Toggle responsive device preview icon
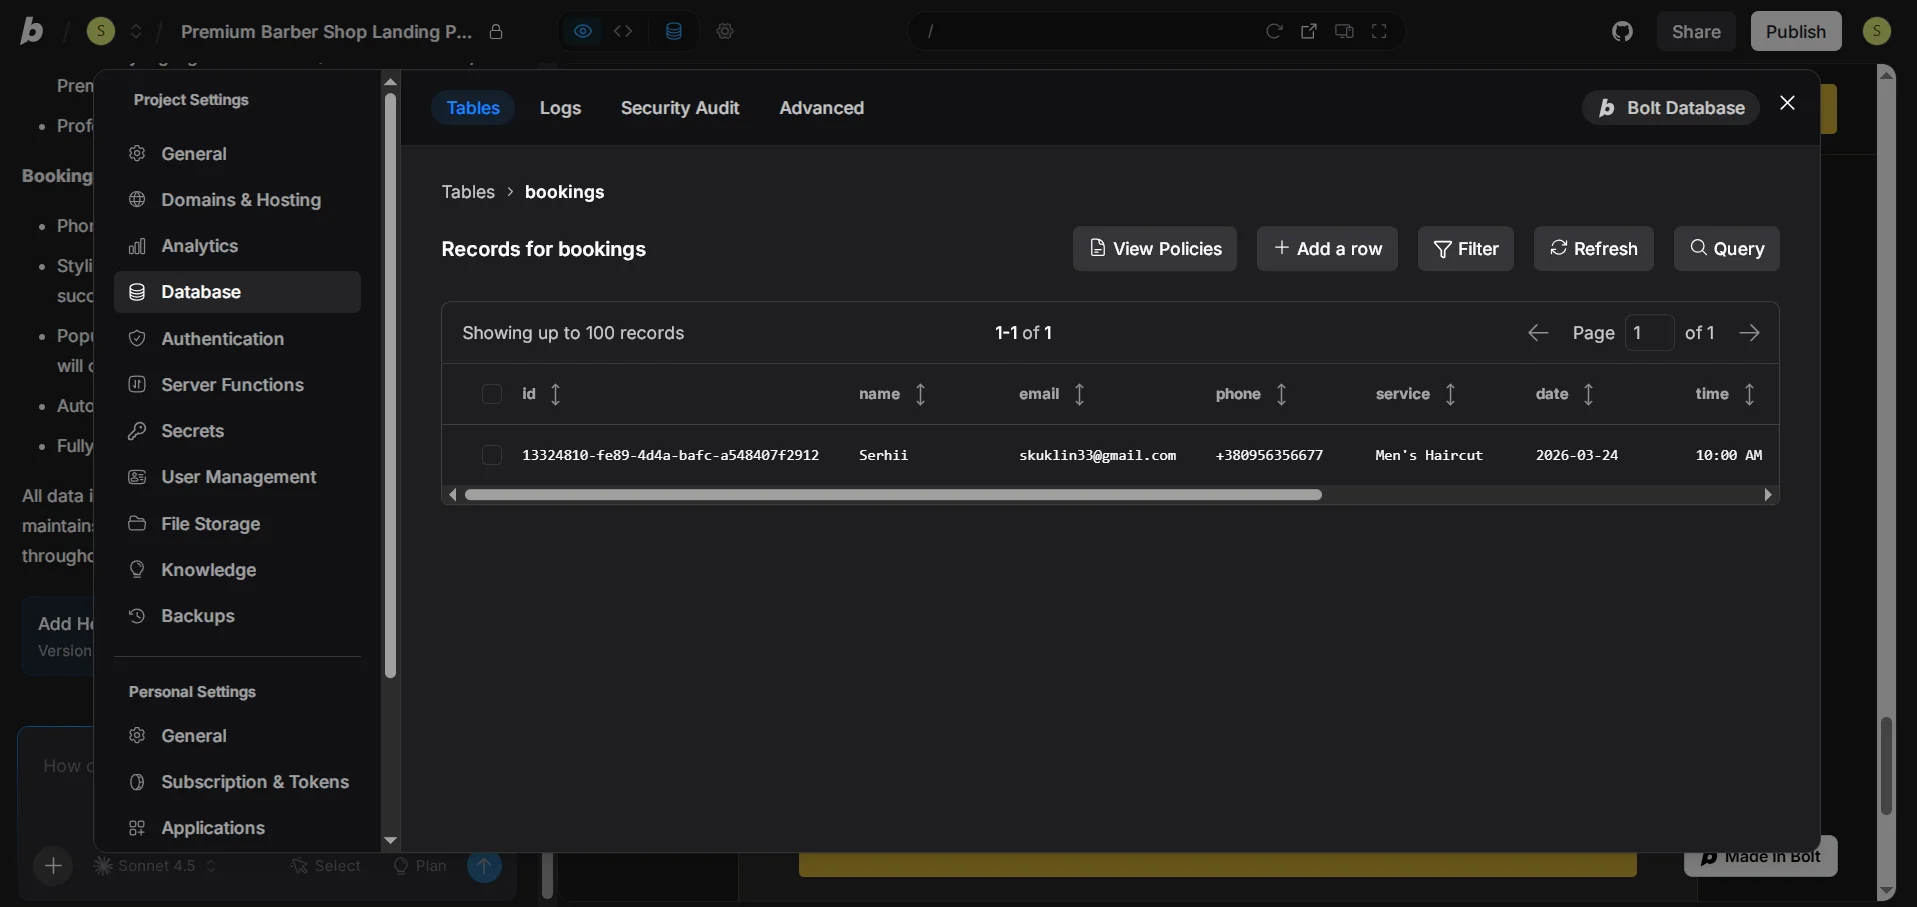Image resolution: width=1917 pixels, height=907 pixels. click(1344, 31)
